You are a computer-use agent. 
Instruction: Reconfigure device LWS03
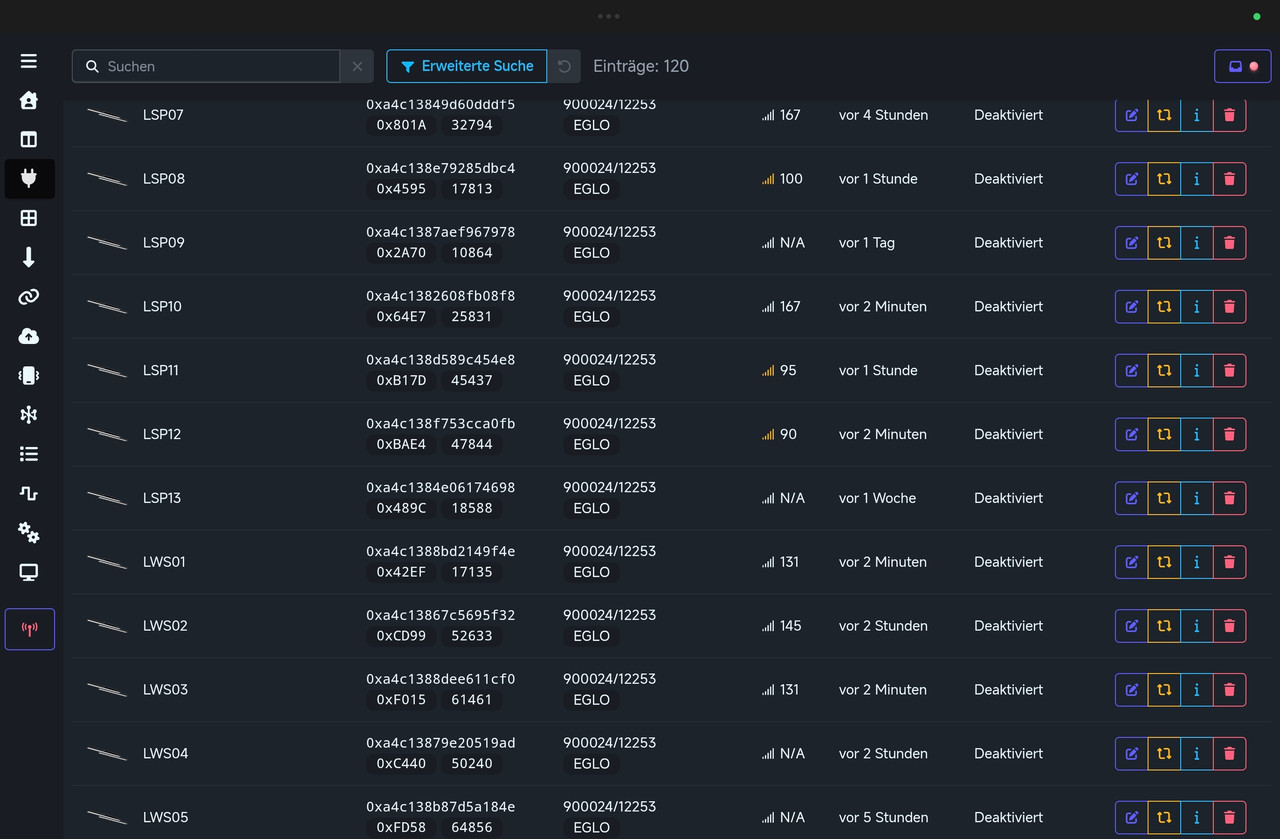click(1164, 690)
